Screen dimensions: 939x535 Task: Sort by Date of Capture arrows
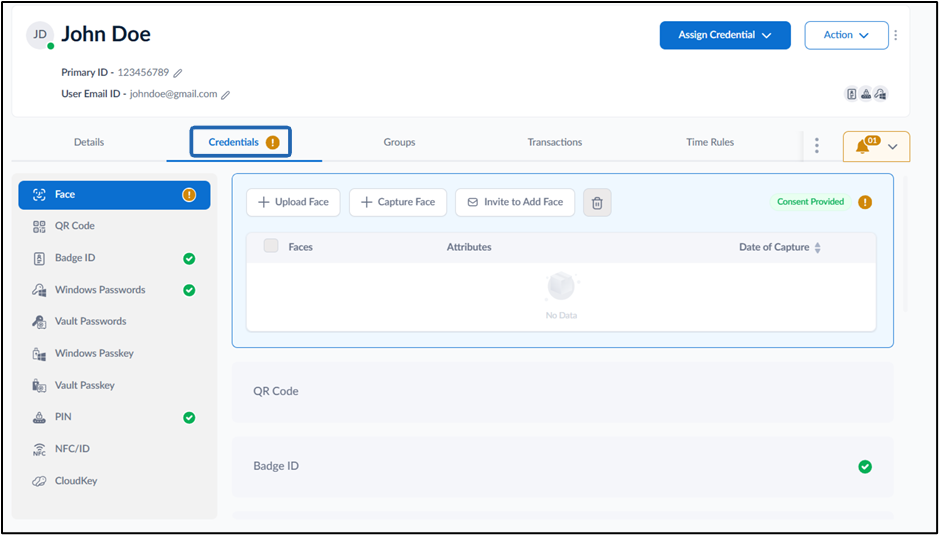coord(817,247)
